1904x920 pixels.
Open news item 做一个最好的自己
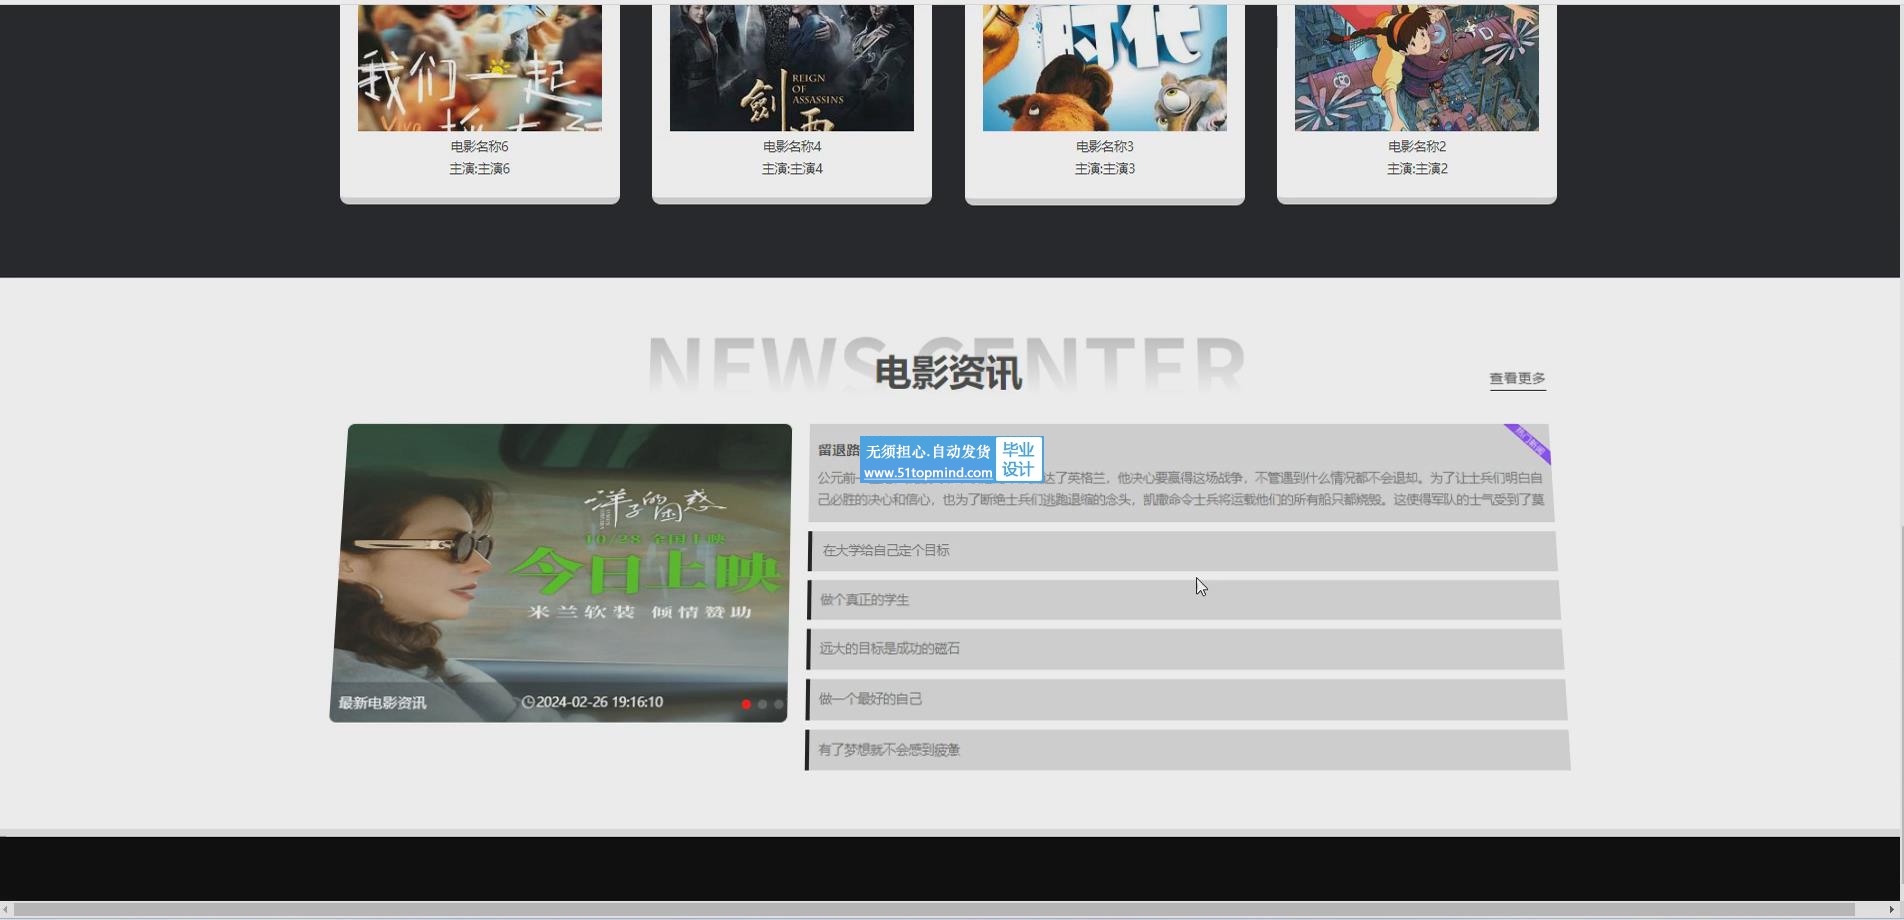[1185, 699]
